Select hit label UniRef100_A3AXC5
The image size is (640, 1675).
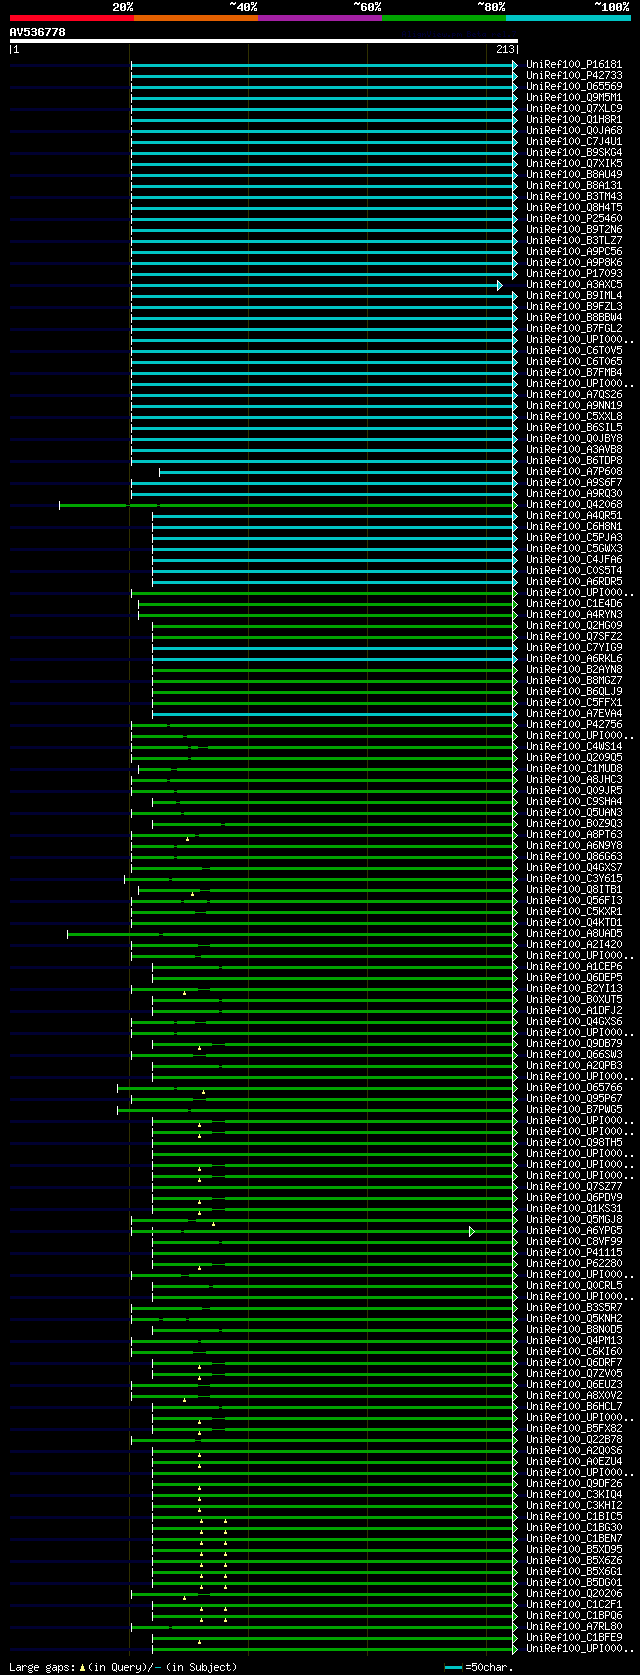pyautogui.click(x=574, y=284)
